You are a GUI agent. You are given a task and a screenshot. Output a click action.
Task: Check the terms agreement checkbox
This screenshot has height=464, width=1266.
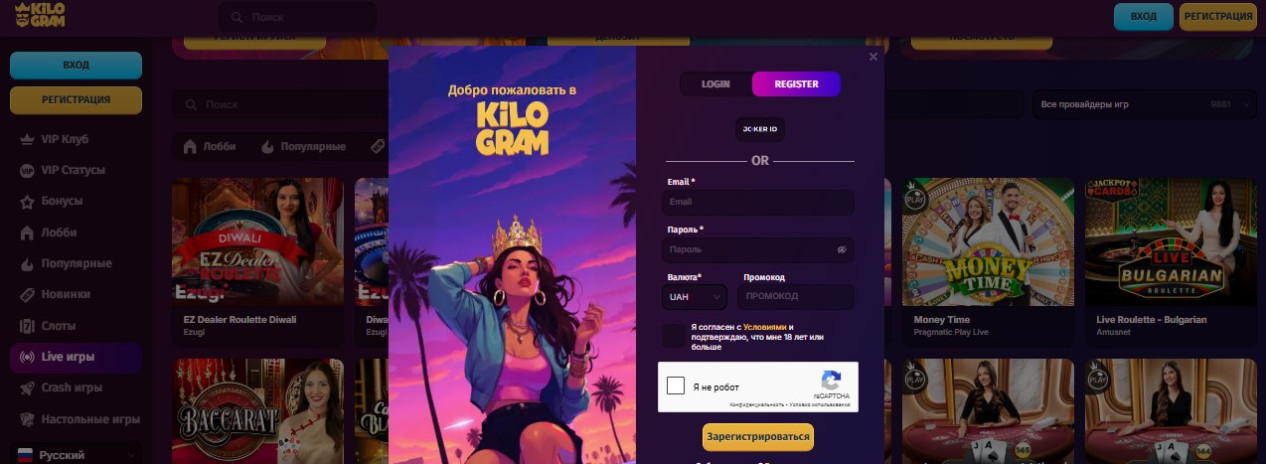674,335
